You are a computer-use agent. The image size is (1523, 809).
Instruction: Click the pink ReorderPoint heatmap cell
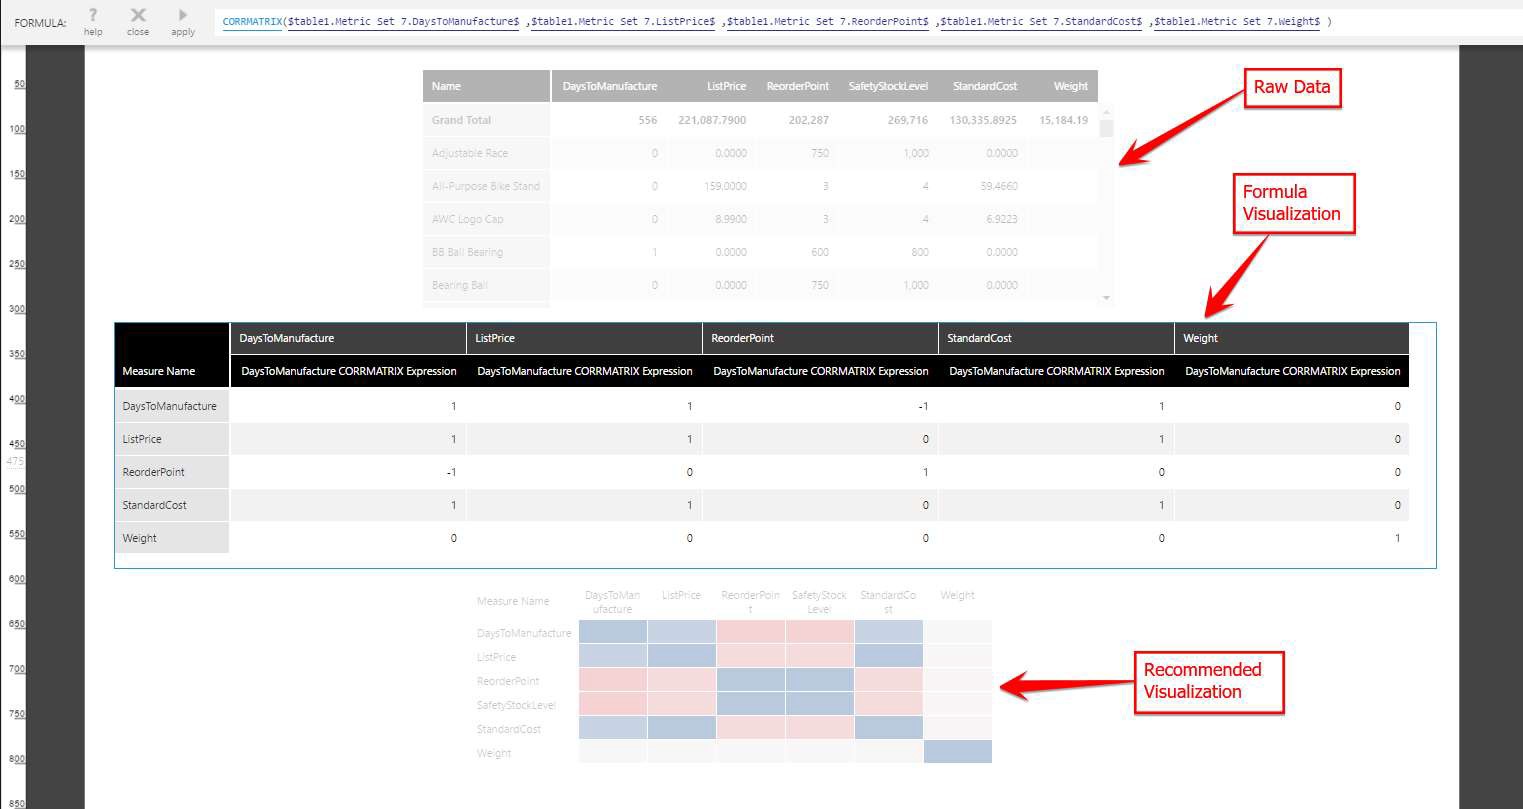pos(750,632)
